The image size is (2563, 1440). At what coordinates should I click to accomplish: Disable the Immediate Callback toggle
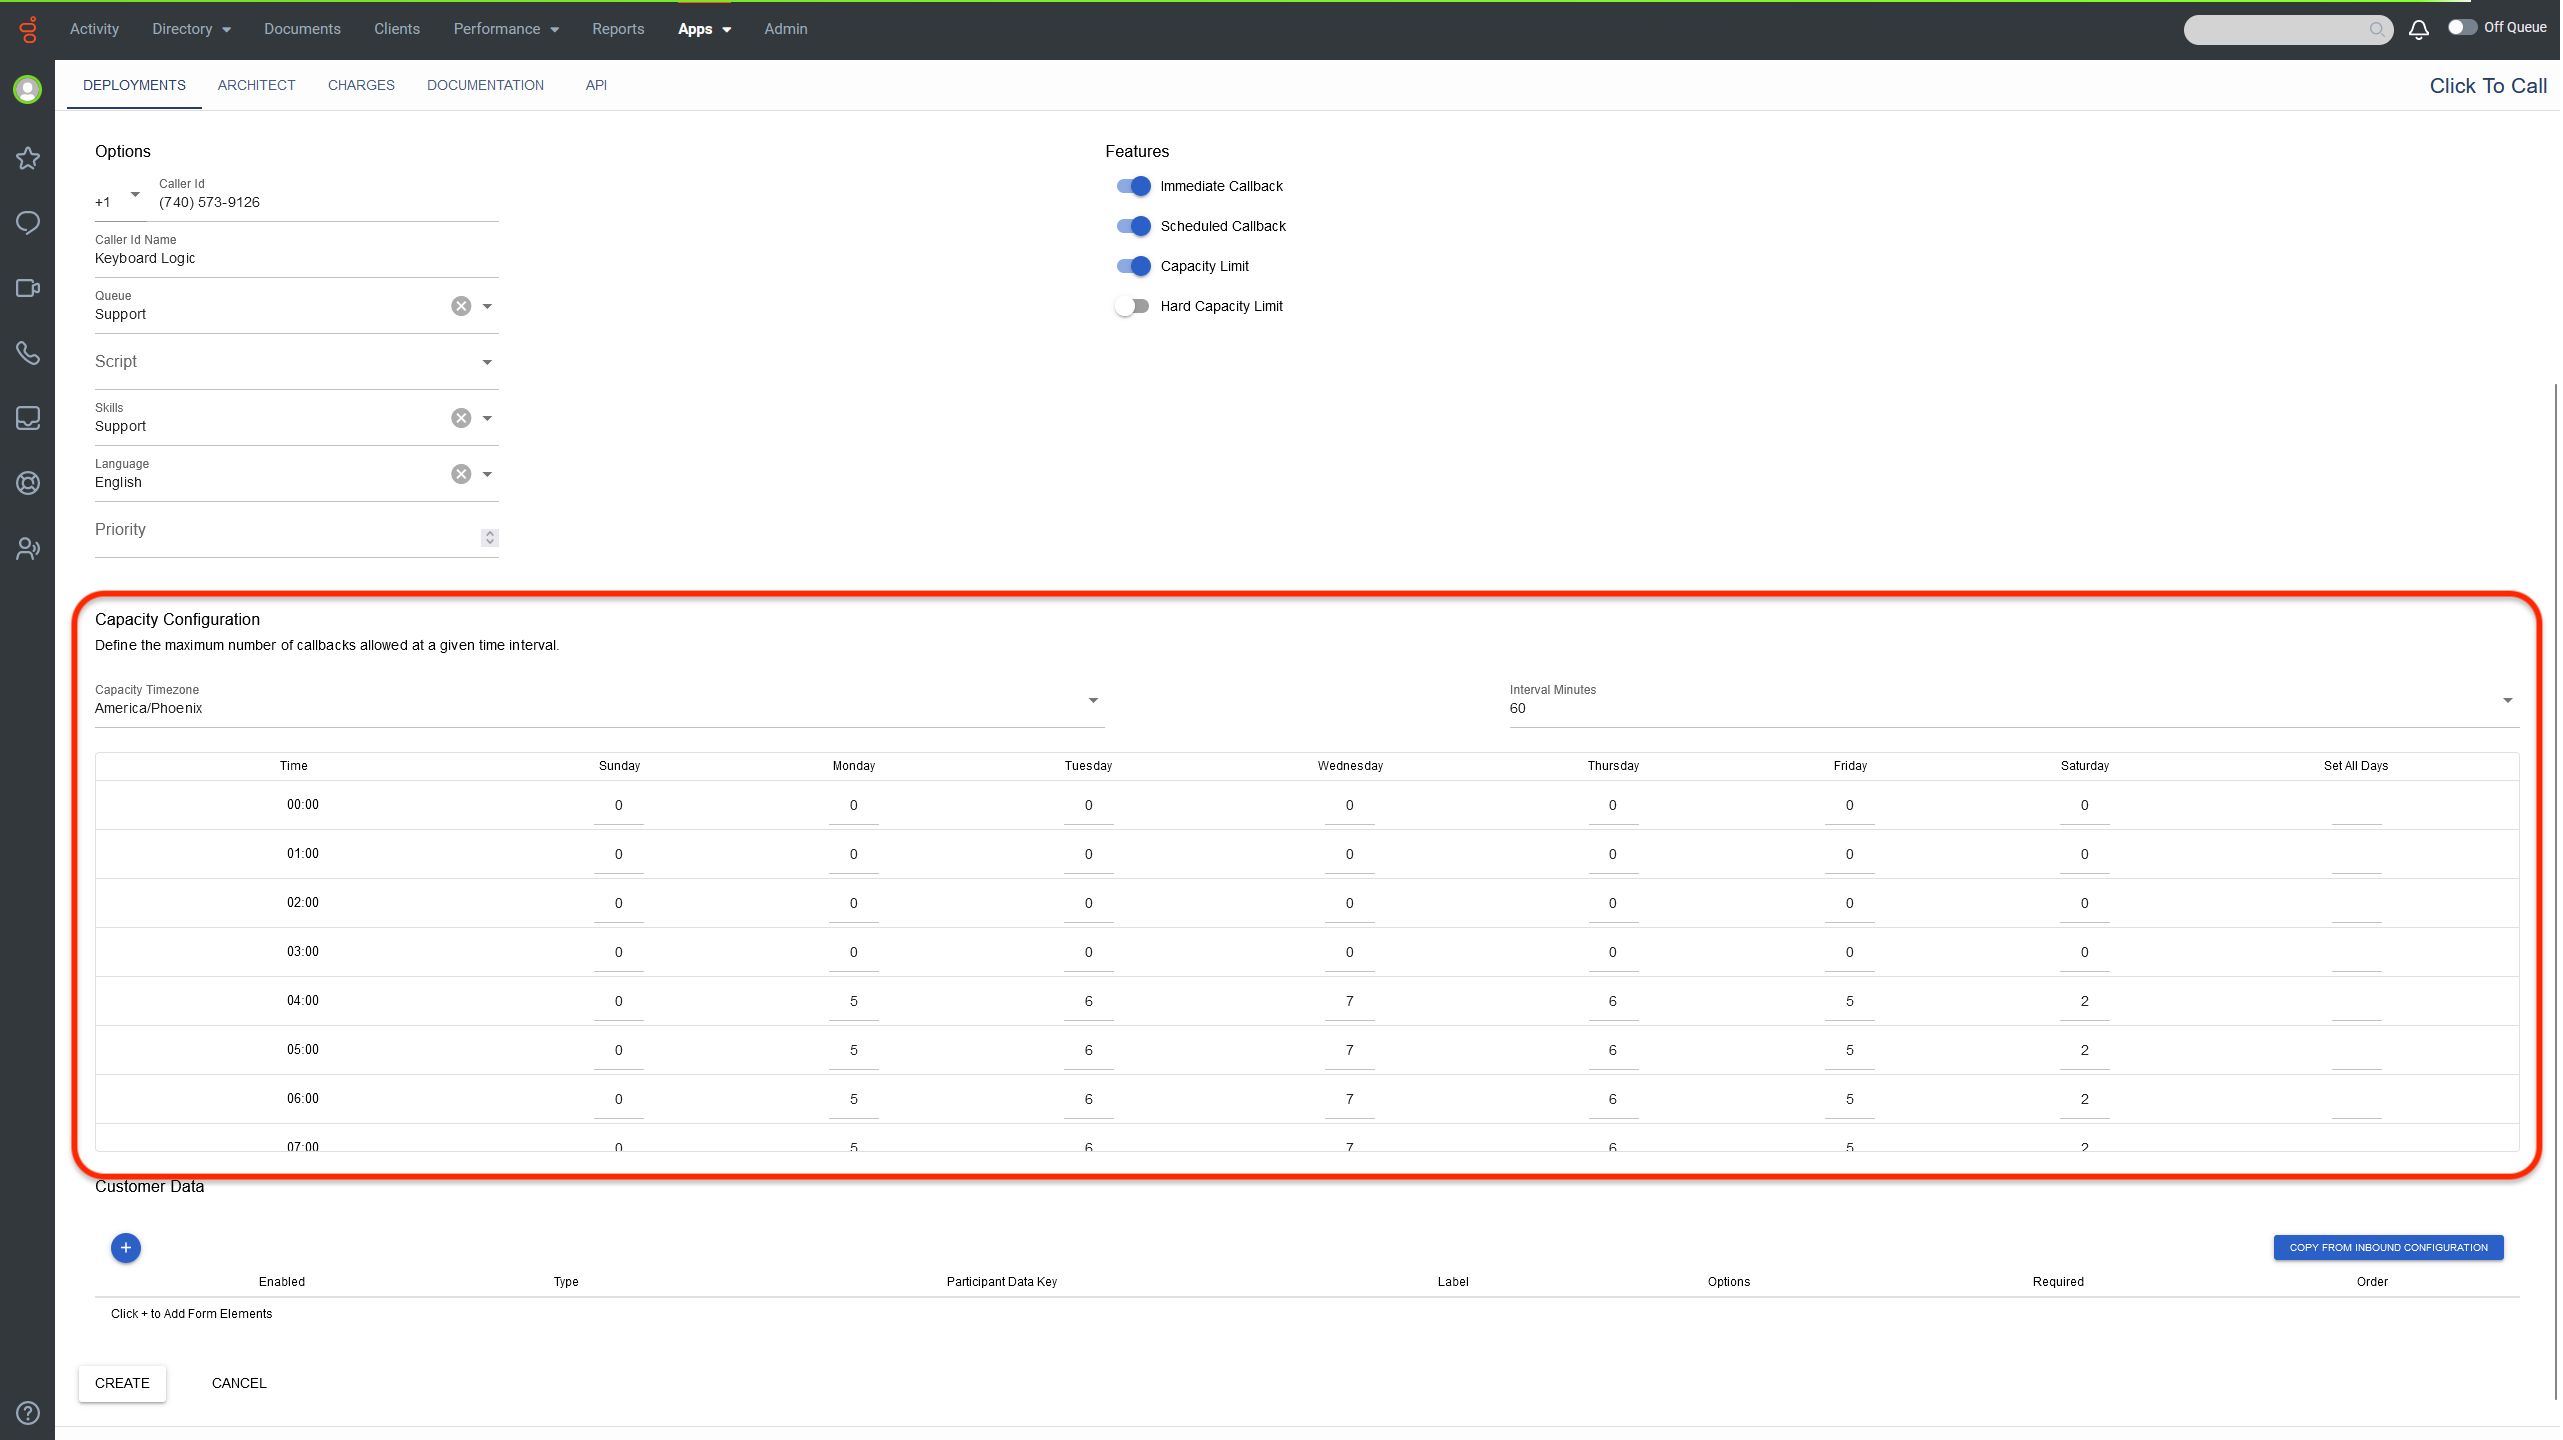[x=1133, y=186]
